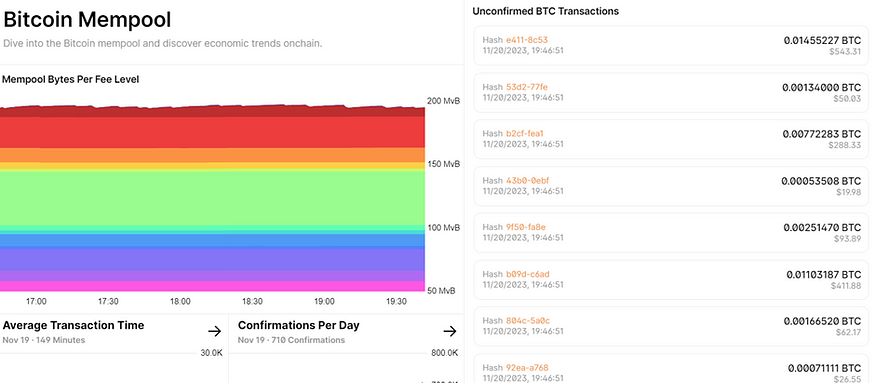Click the orange fee band in chart
Screen dimensions: 875x383
click(x=212, y=155)
